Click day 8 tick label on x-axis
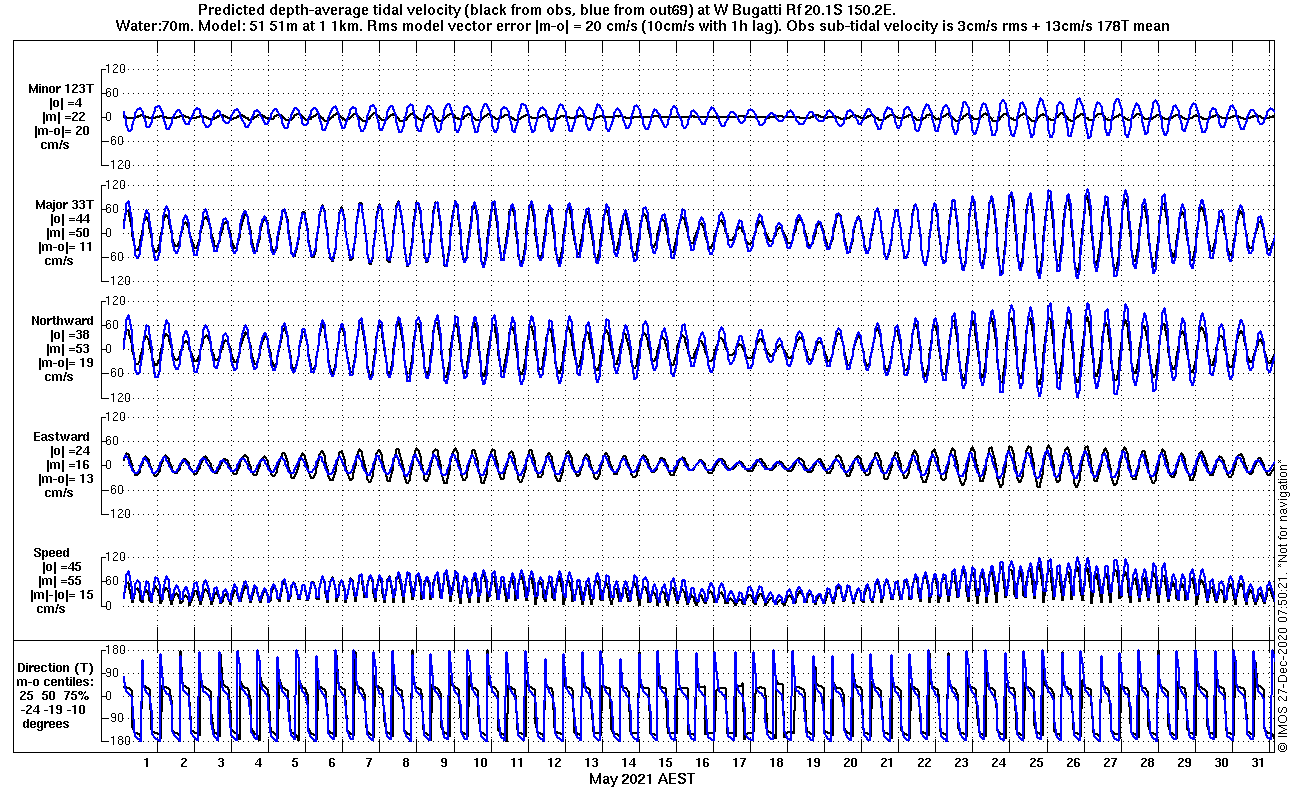 pyautogui.click(x=405, y=763)
